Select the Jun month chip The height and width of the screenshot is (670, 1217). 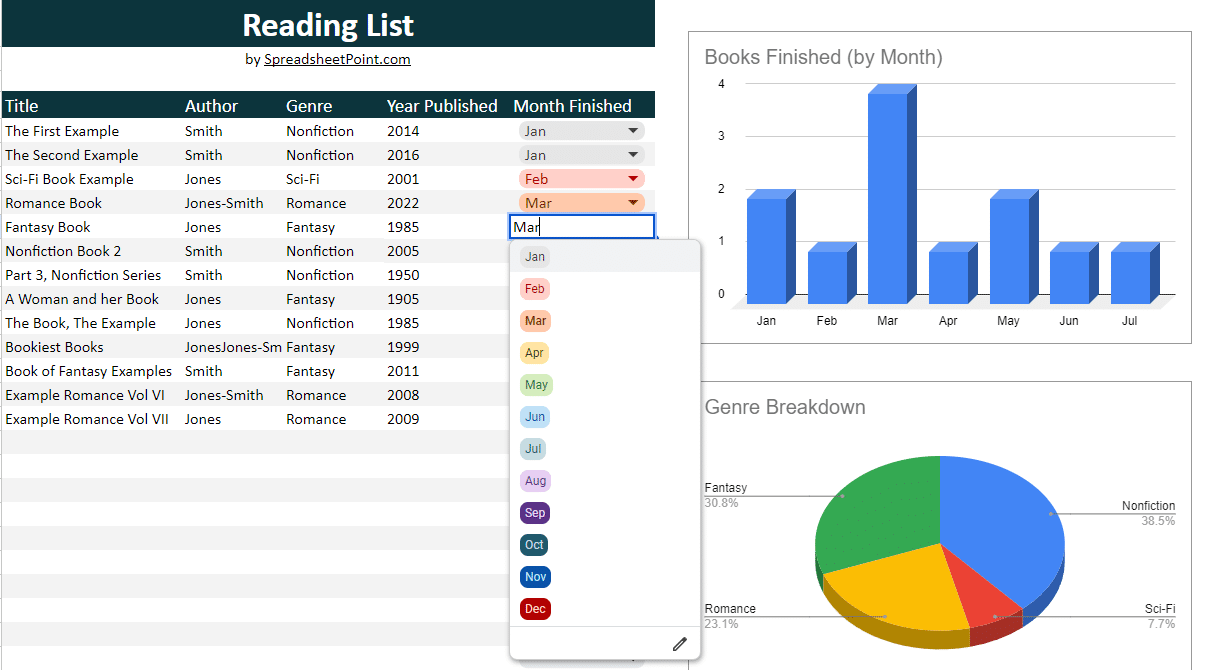click(535, 416)
